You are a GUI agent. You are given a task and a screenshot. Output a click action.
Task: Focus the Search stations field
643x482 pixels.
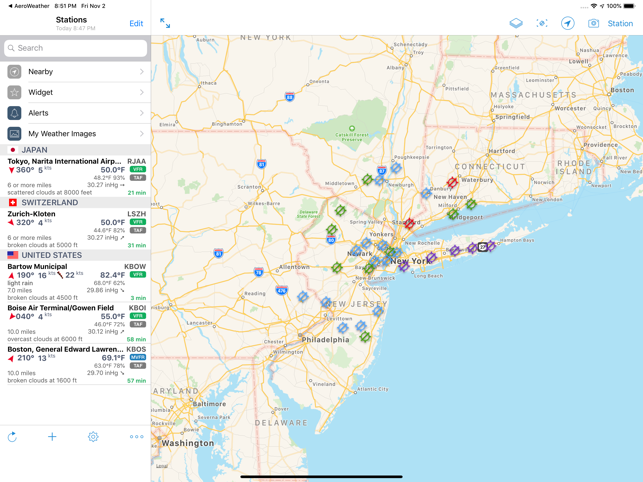pyautogui.click(x=75, y=48)
